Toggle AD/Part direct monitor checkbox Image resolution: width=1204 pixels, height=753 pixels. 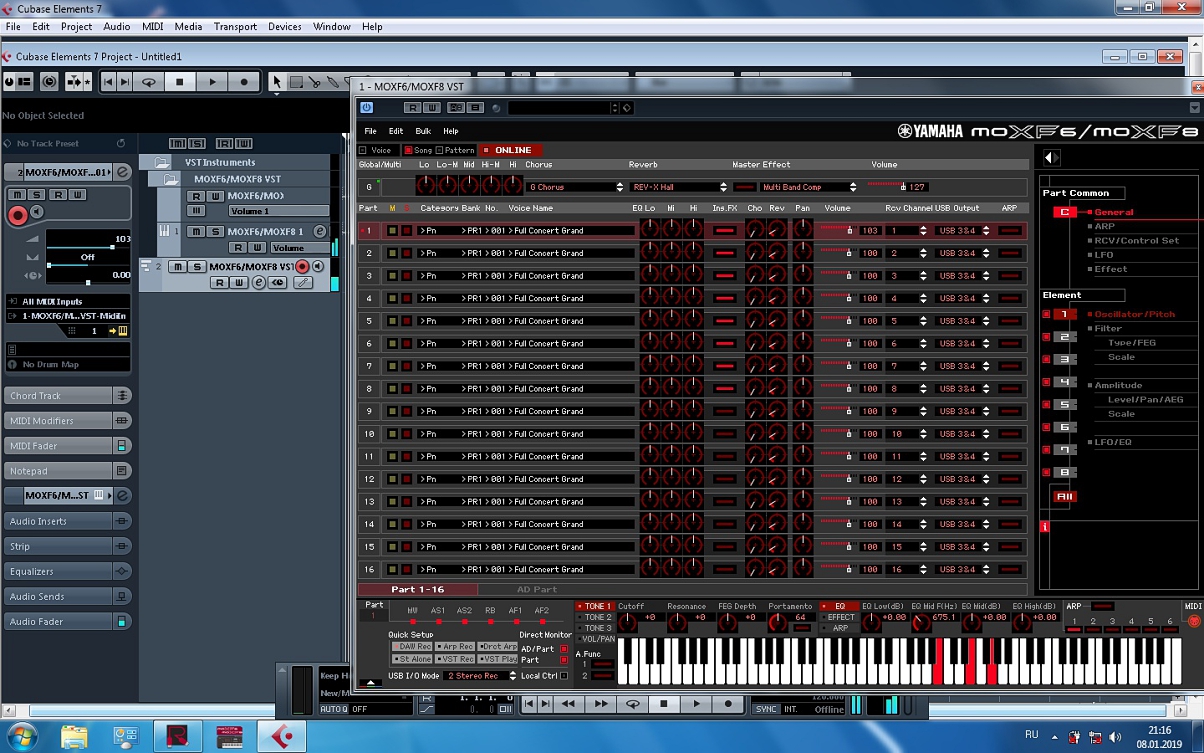(x=564, y=649)
